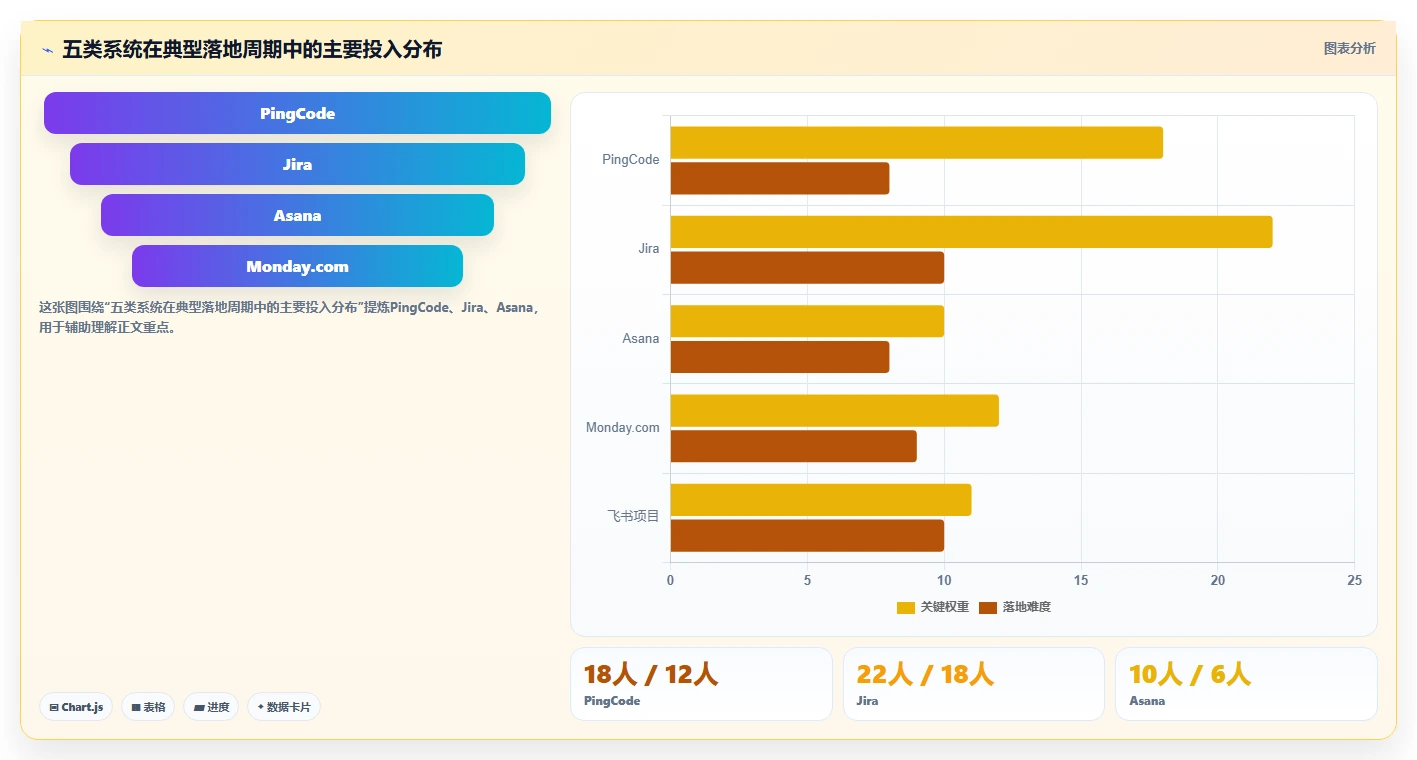Click the Asana y-axis label

[641, 339]
